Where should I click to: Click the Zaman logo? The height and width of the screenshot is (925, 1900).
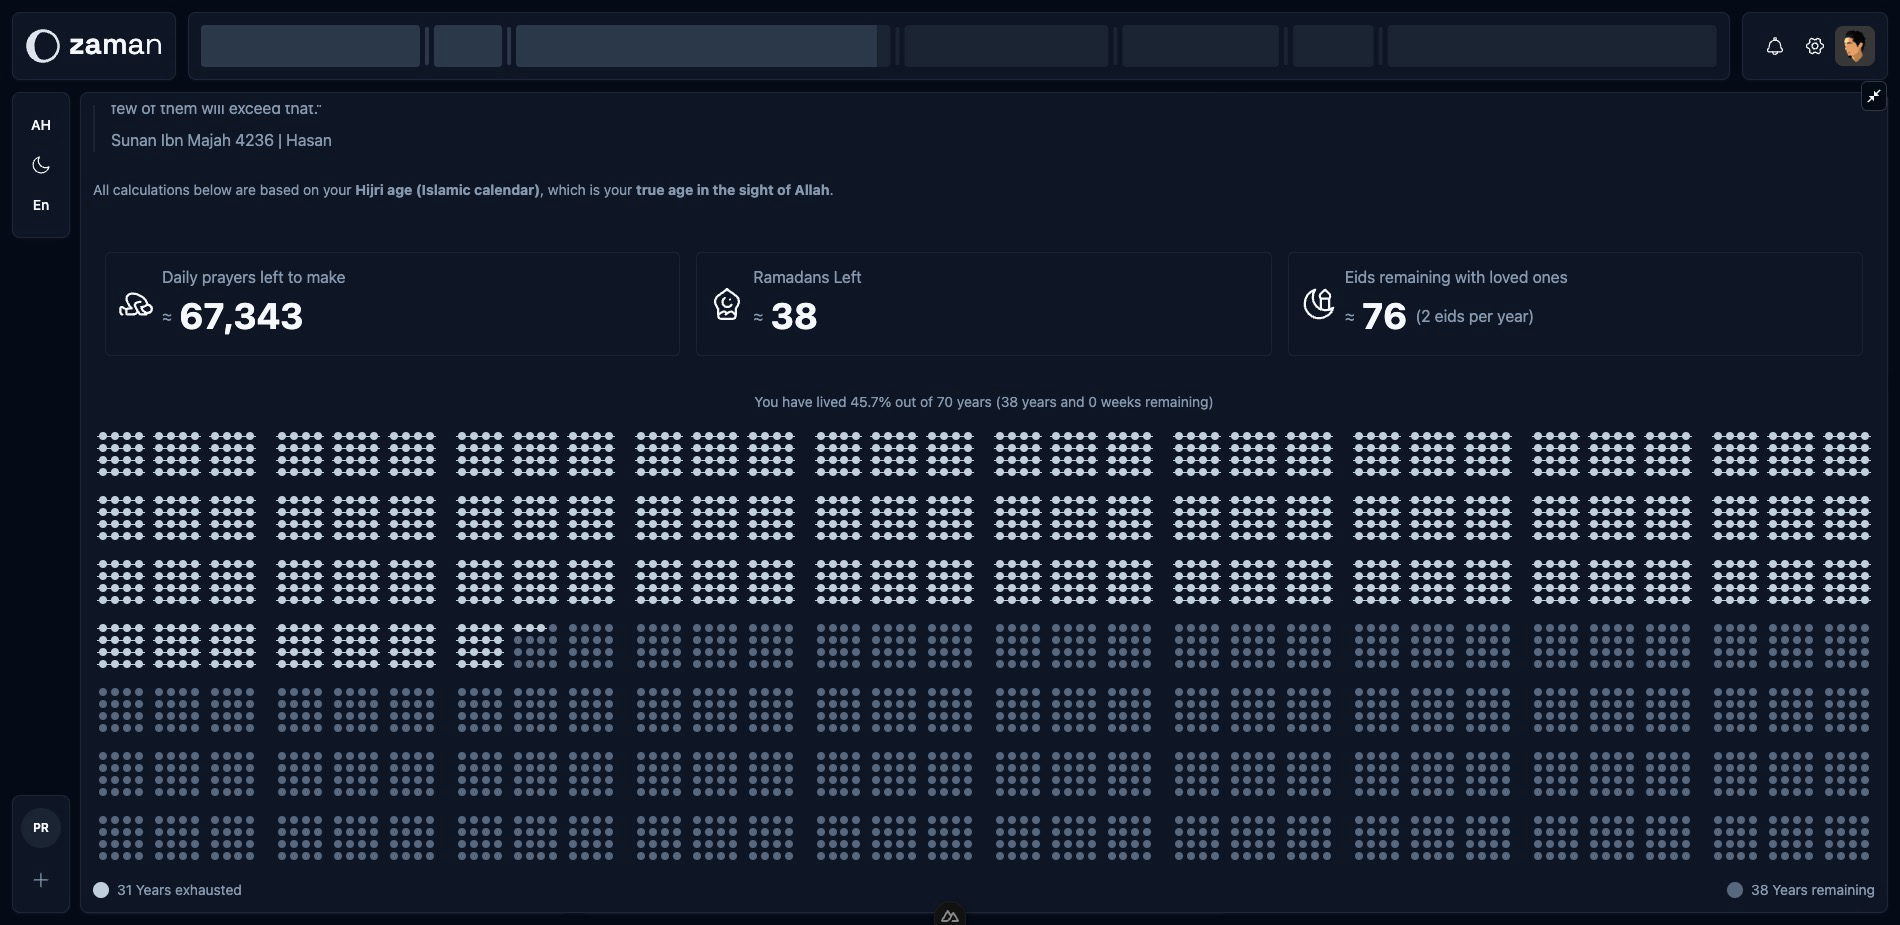click(93, 45)
